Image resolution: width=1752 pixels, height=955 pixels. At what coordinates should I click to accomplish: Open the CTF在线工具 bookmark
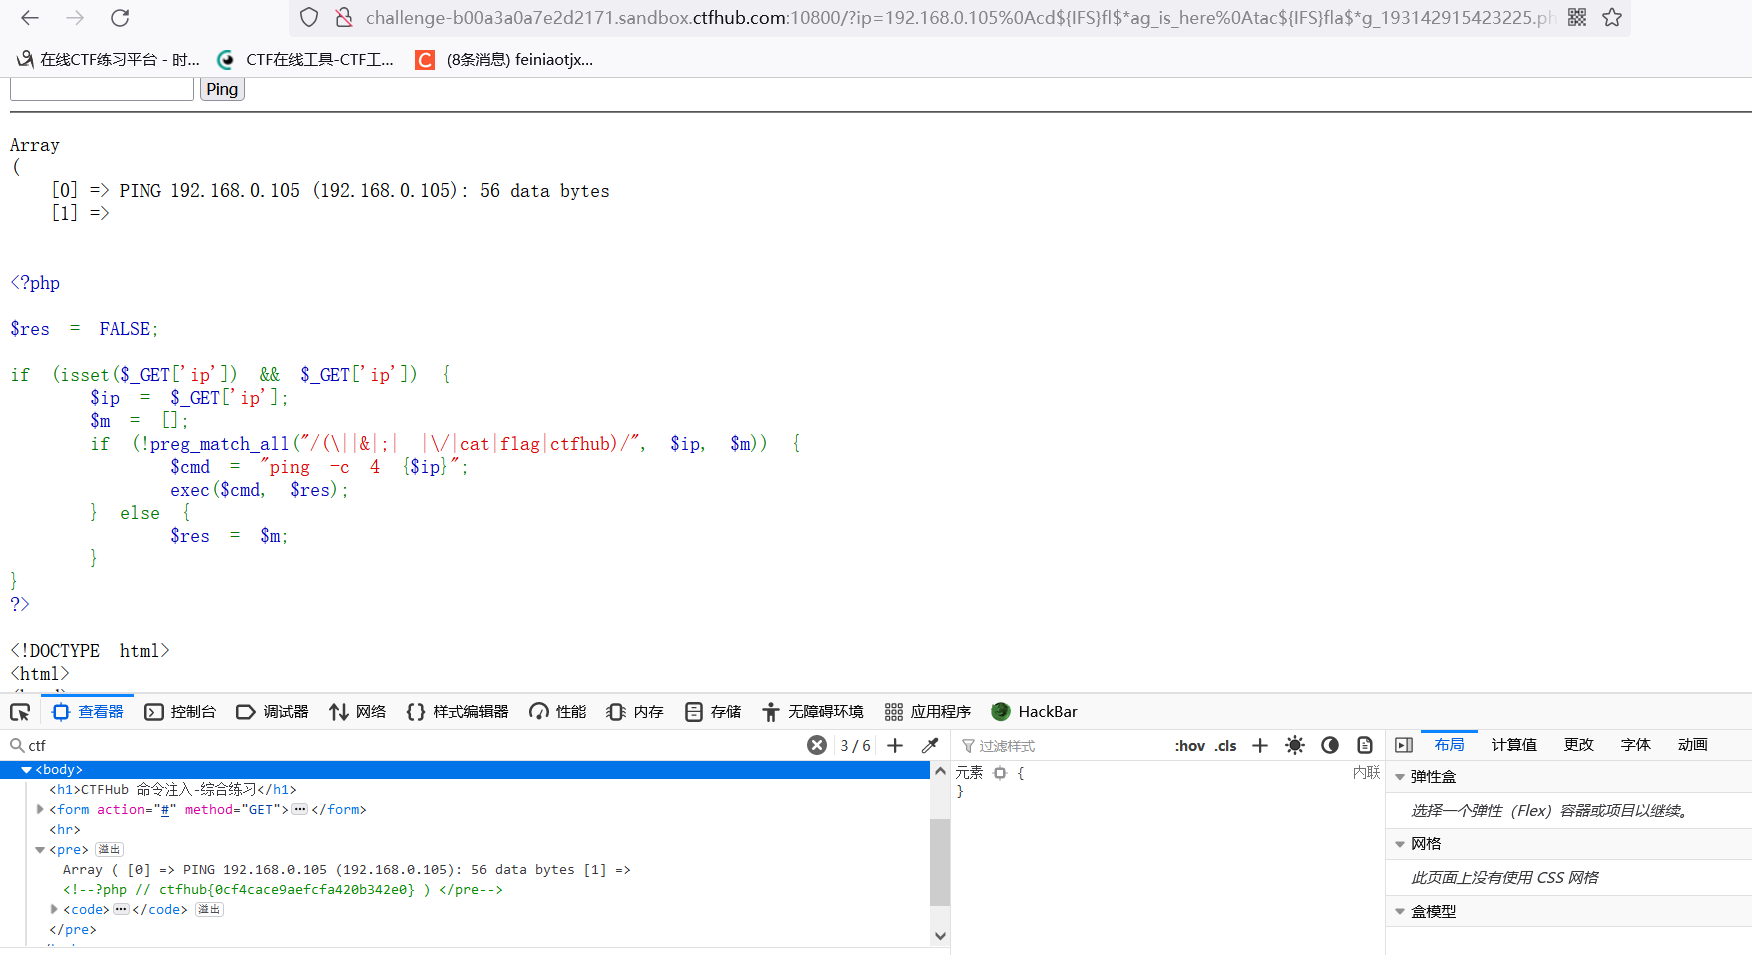(306, 60)
